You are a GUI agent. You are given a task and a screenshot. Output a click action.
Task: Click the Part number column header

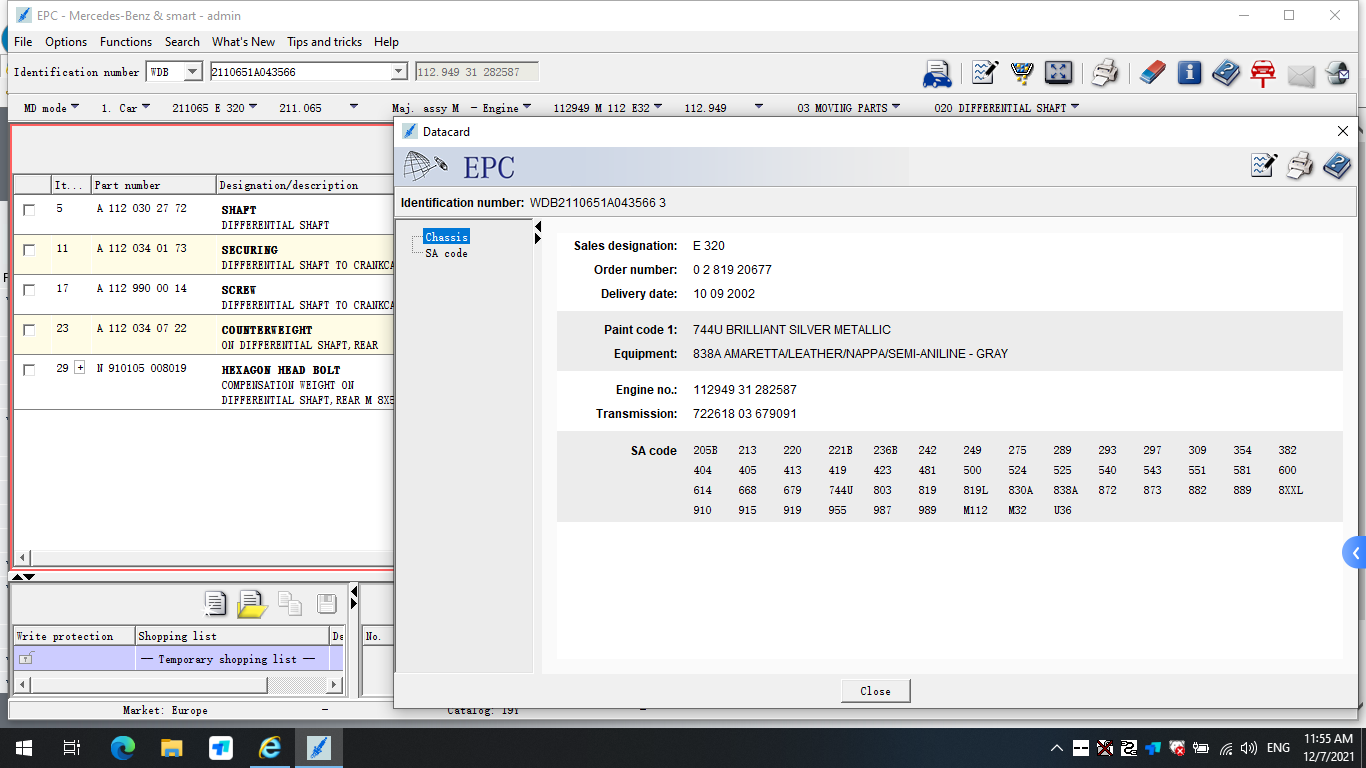click(154, 185)
